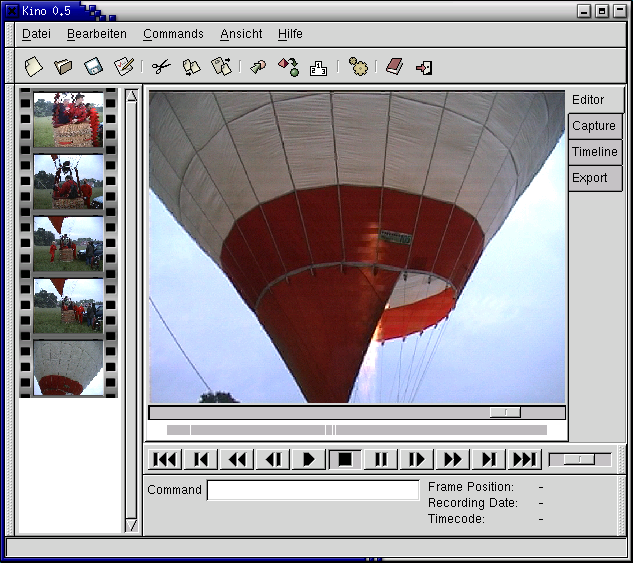Click the Command input field
633x563 pixels.
tap(312, 490)
